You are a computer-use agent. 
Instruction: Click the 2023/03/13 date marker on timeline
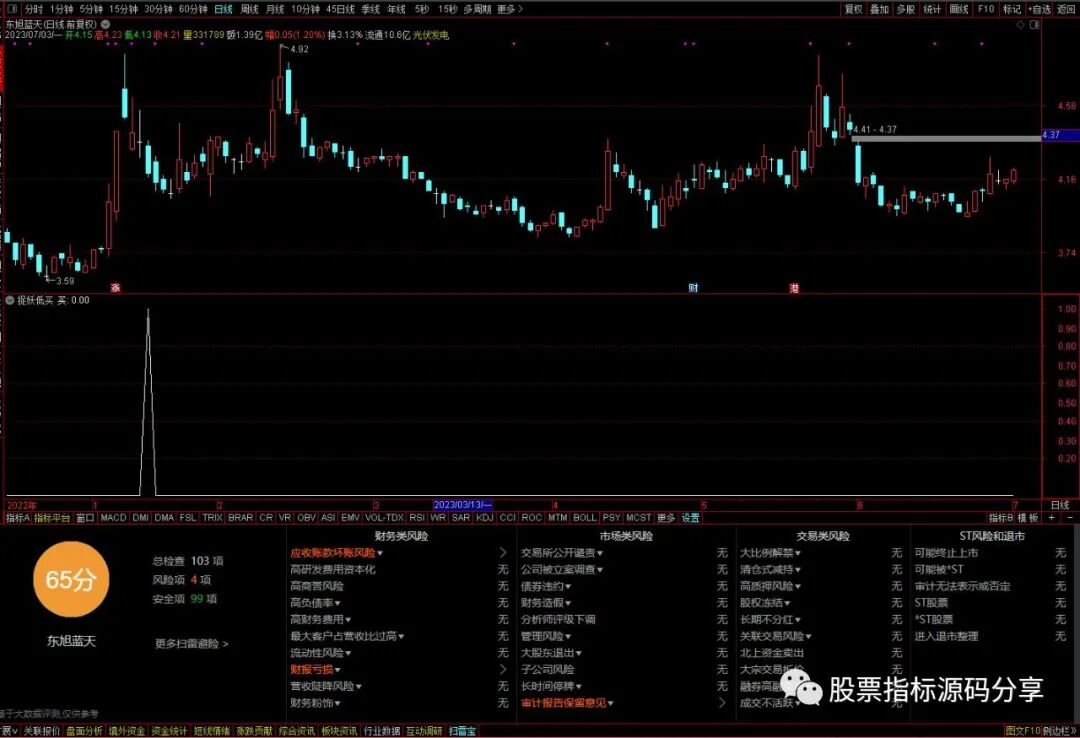(x=462, y=505)
